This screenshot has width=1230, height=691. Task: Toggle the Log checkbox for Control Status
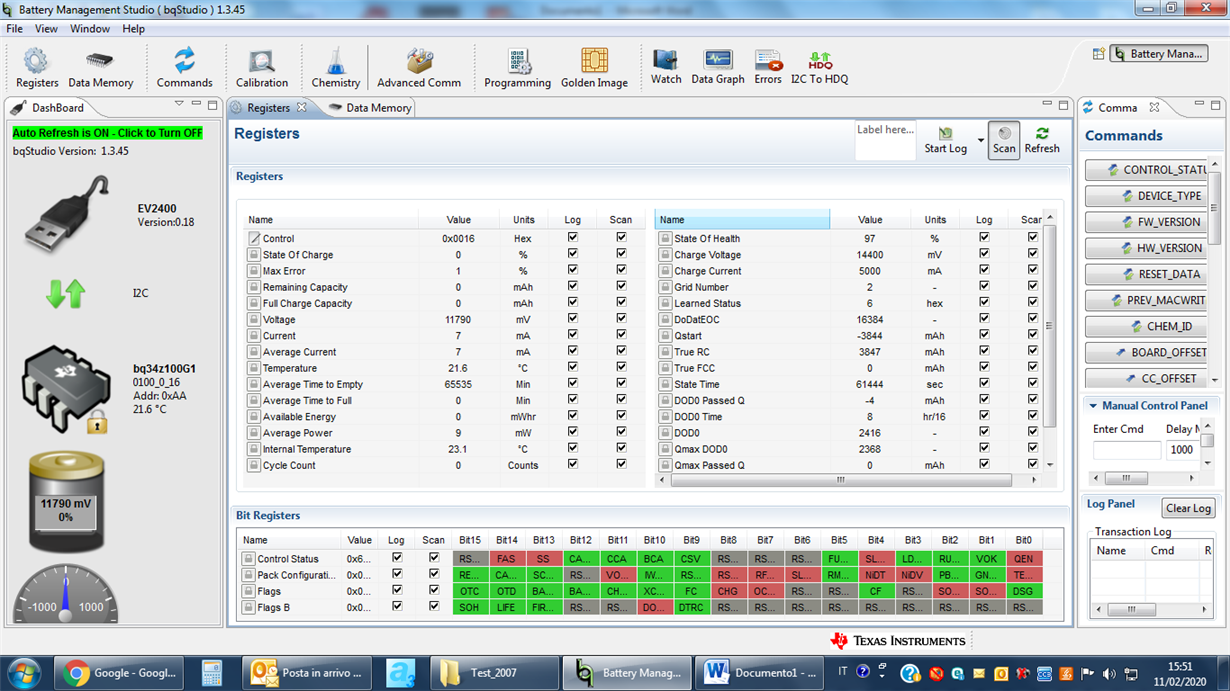[x=397, y=558]
